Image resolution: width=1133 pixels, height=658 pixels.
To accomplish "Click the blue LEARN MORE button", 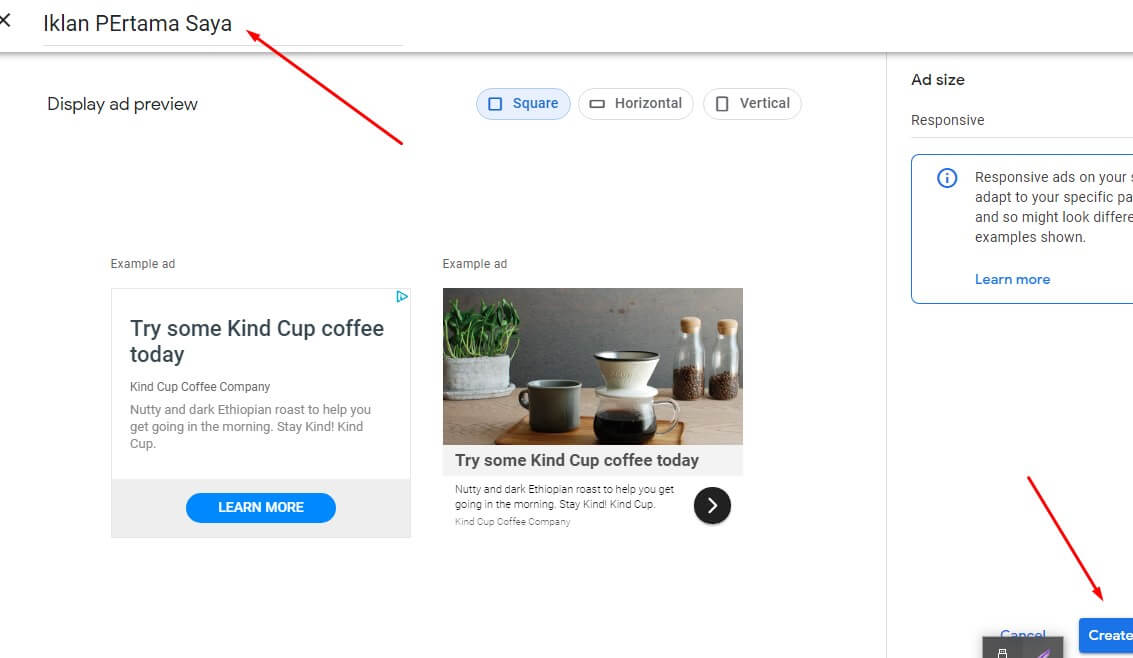I will [261, 508].
